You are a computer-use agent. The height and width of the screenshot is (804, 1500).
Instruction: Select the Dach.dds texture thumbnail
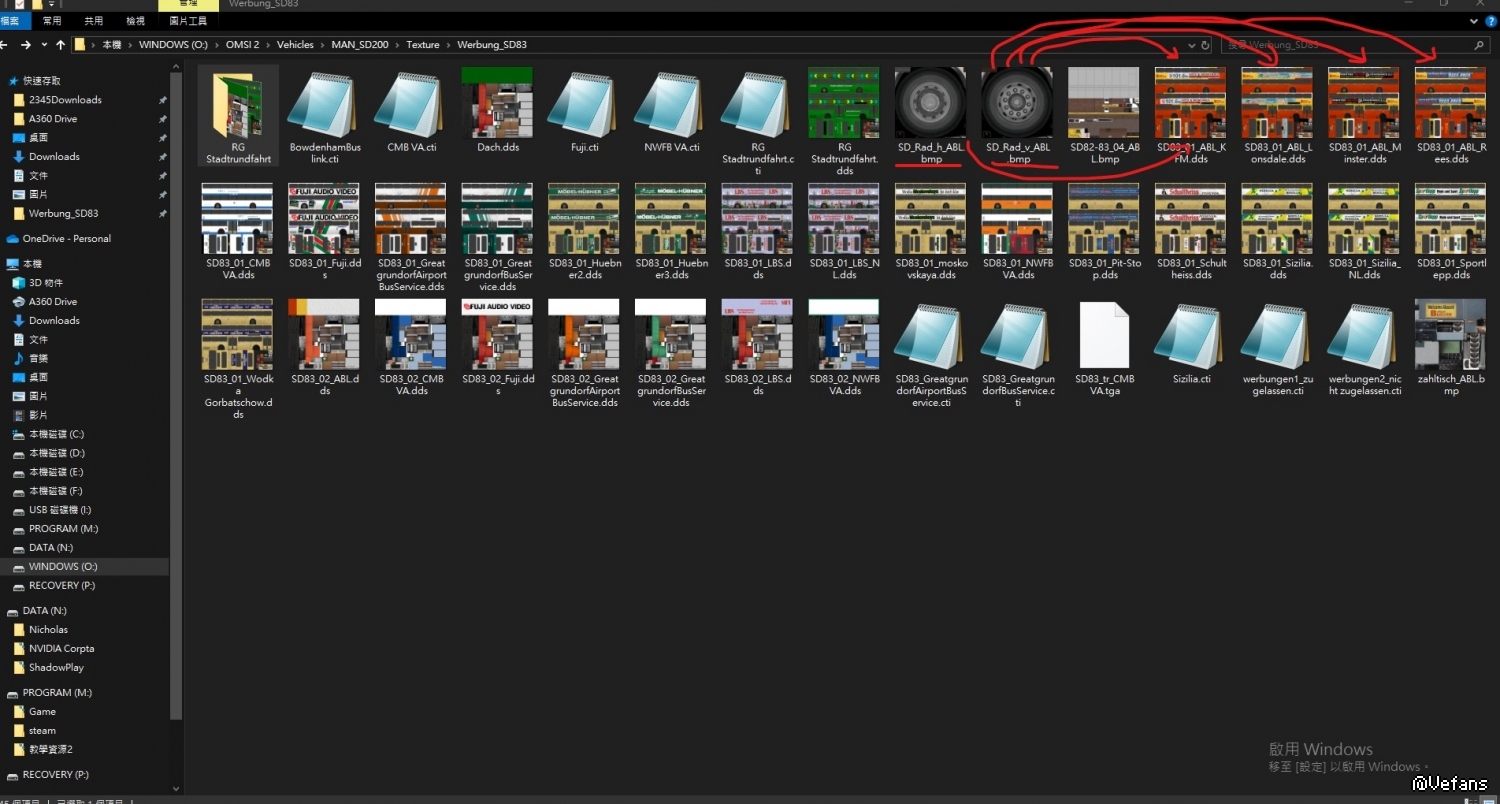tap(497, 103)
